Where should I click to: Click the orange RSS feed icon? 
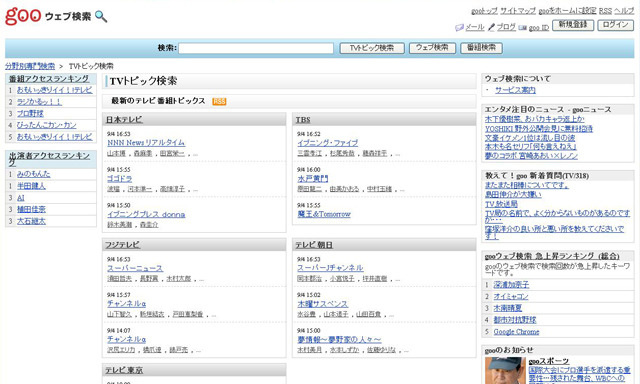[219, 101]
